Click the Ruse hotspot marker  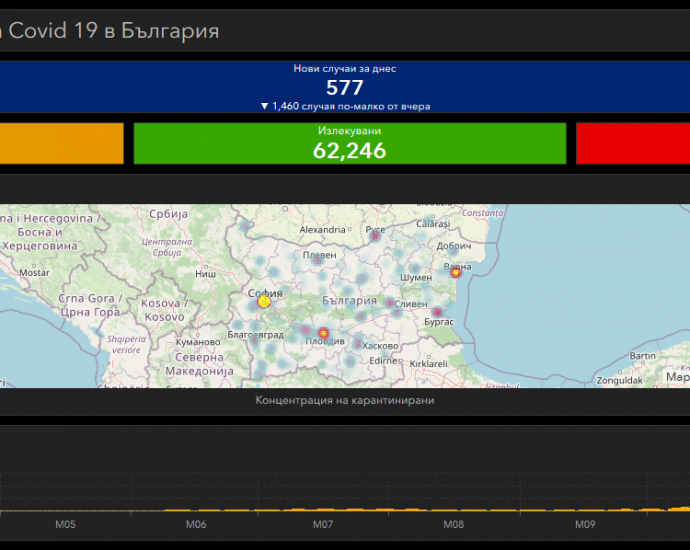coord(375,236)
